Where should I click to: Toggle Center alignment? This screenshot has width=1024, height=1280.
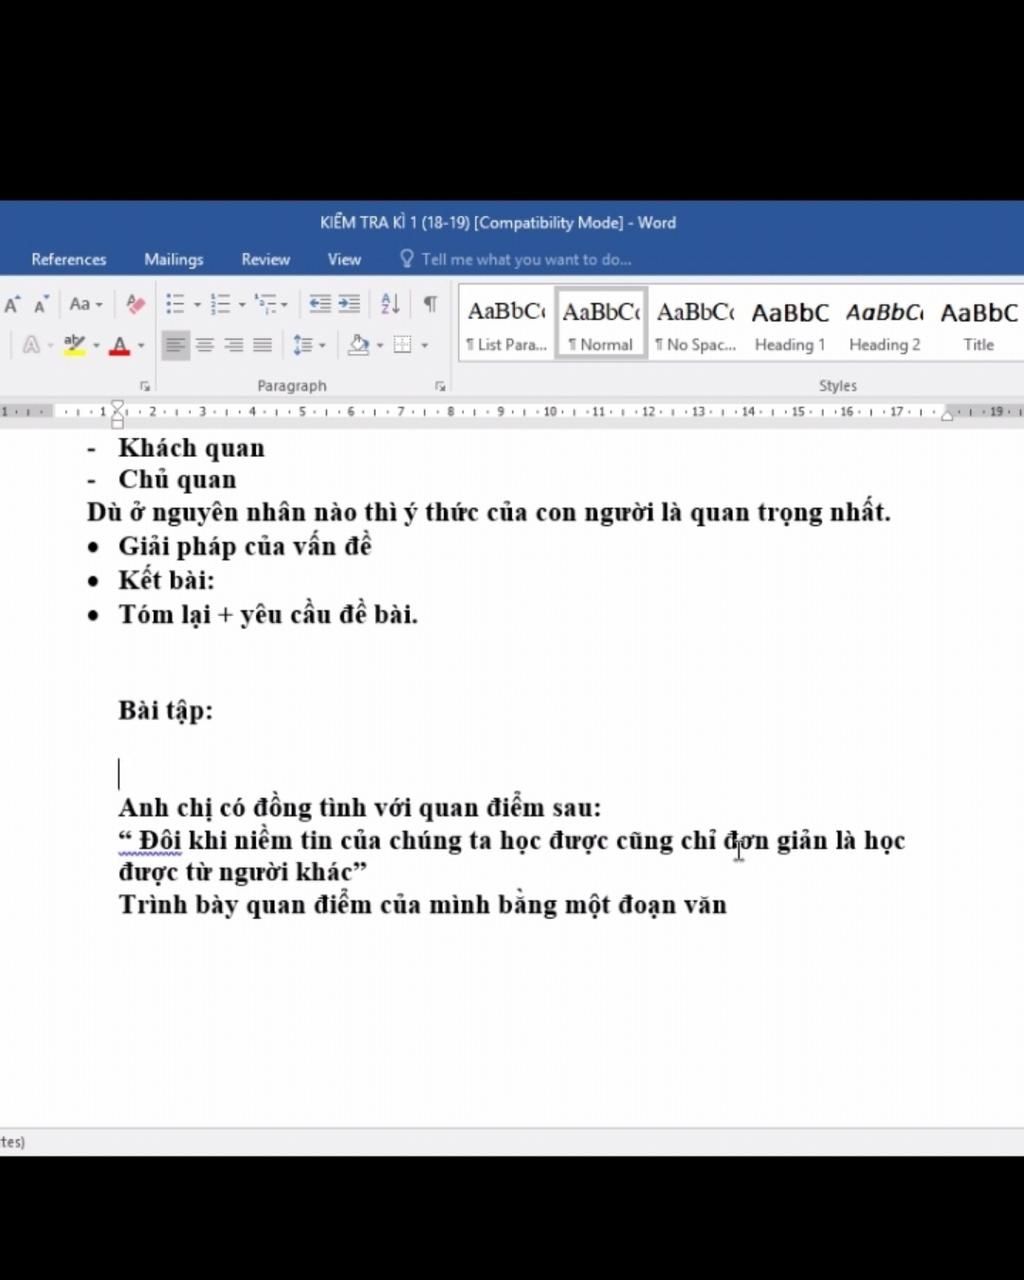205,345
